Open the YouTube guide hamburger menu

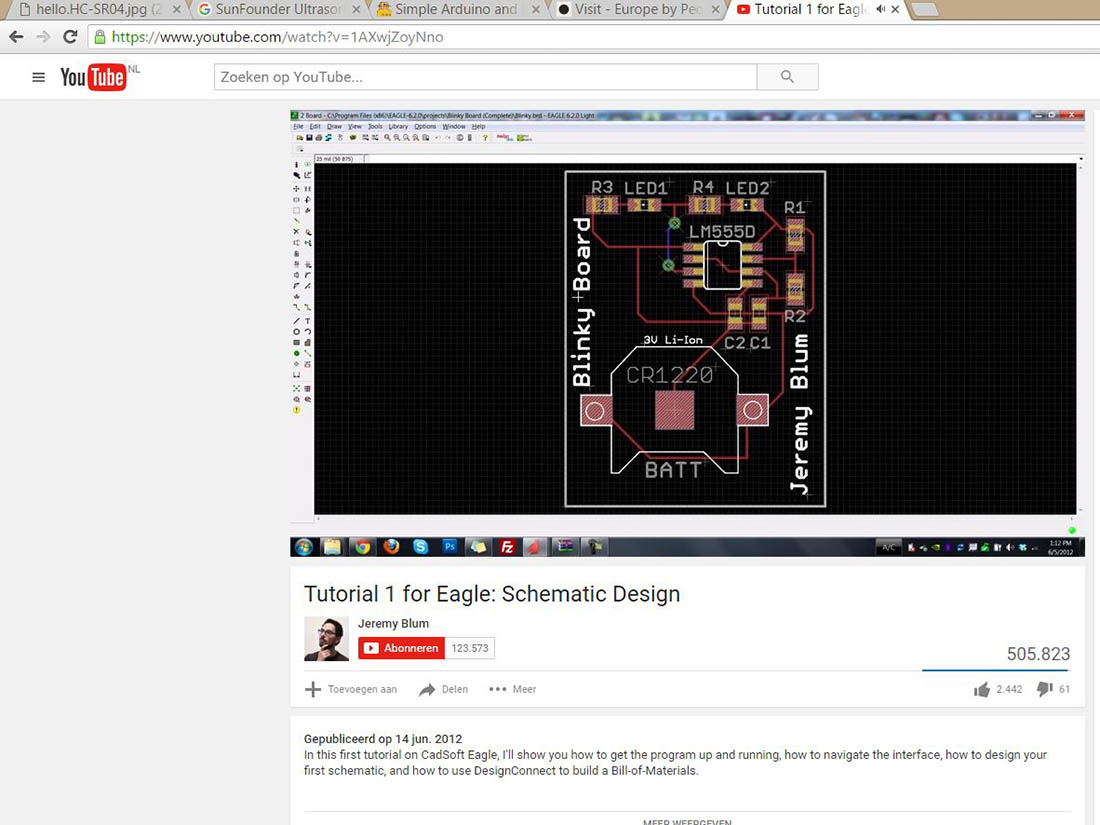pyautogui.click(x=39, y=77)
